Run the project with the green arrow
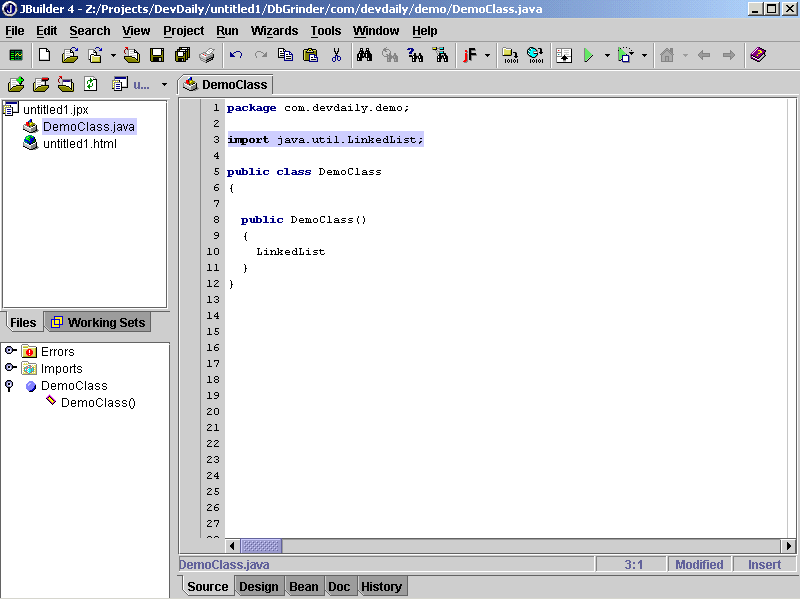Viewport: 800px width, 600px height. click(x=588, y=55)
